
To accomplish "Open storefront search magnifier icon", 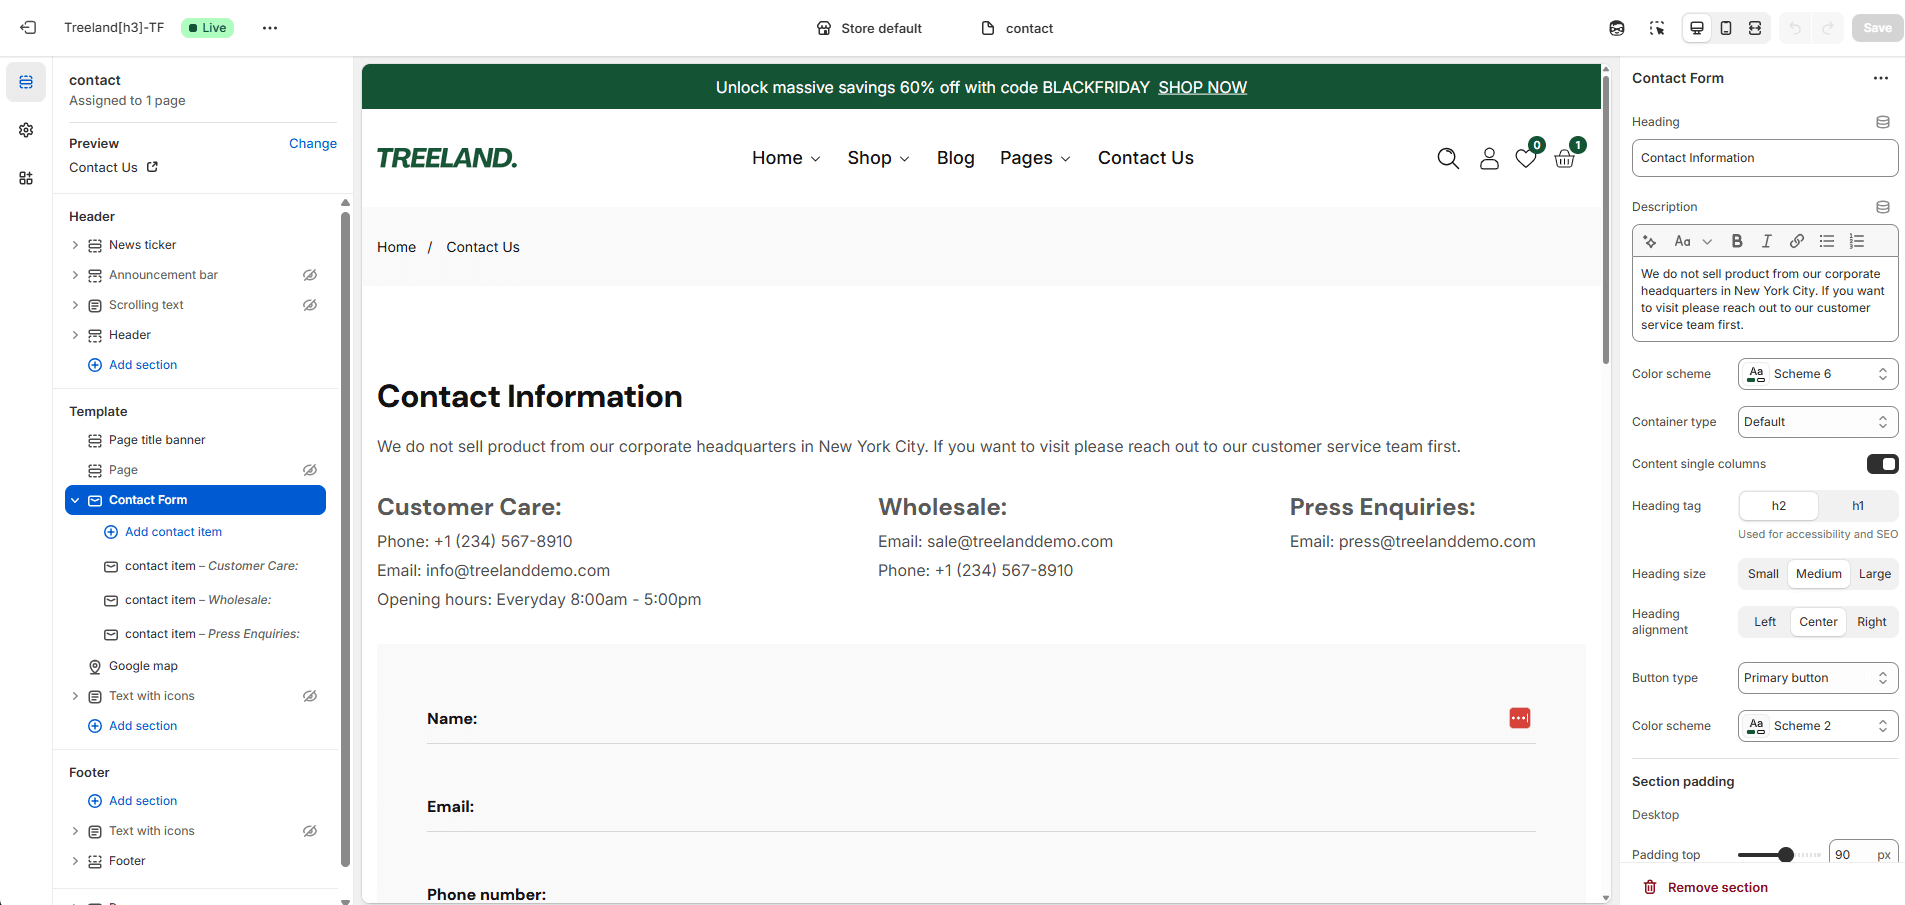I will pos(1448,158).
